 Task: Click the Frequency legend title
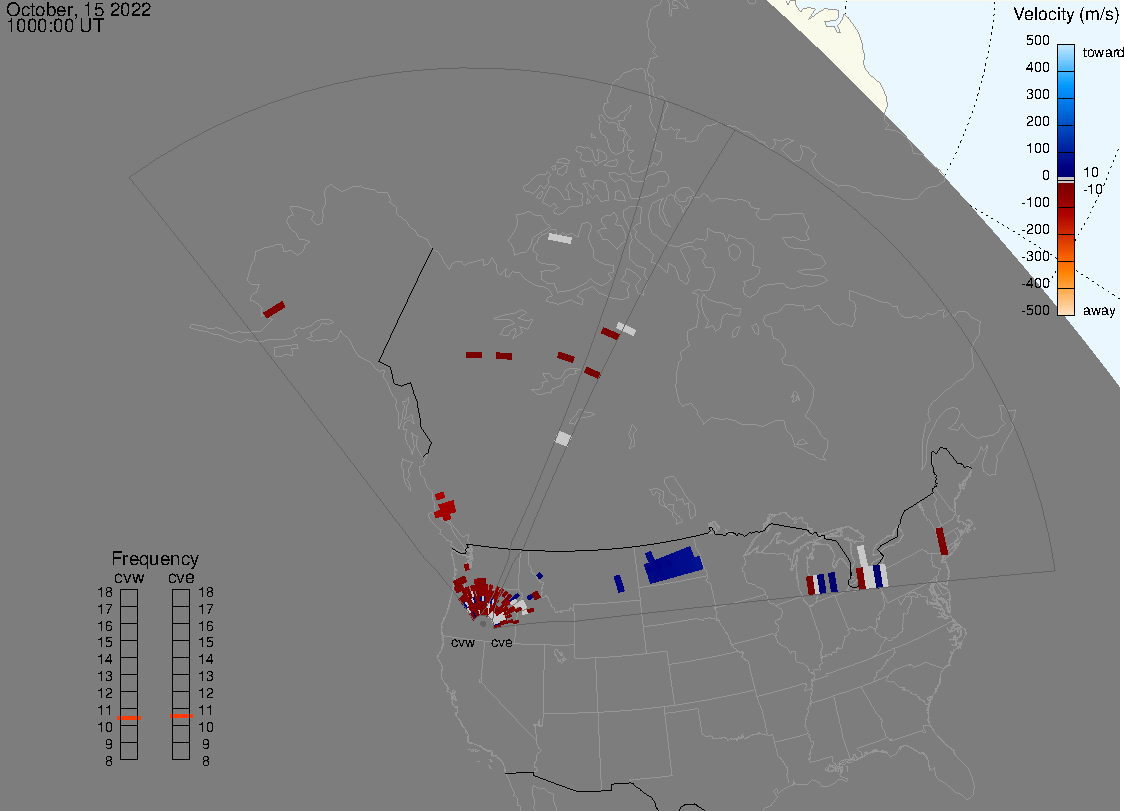(x=155, y=559)
